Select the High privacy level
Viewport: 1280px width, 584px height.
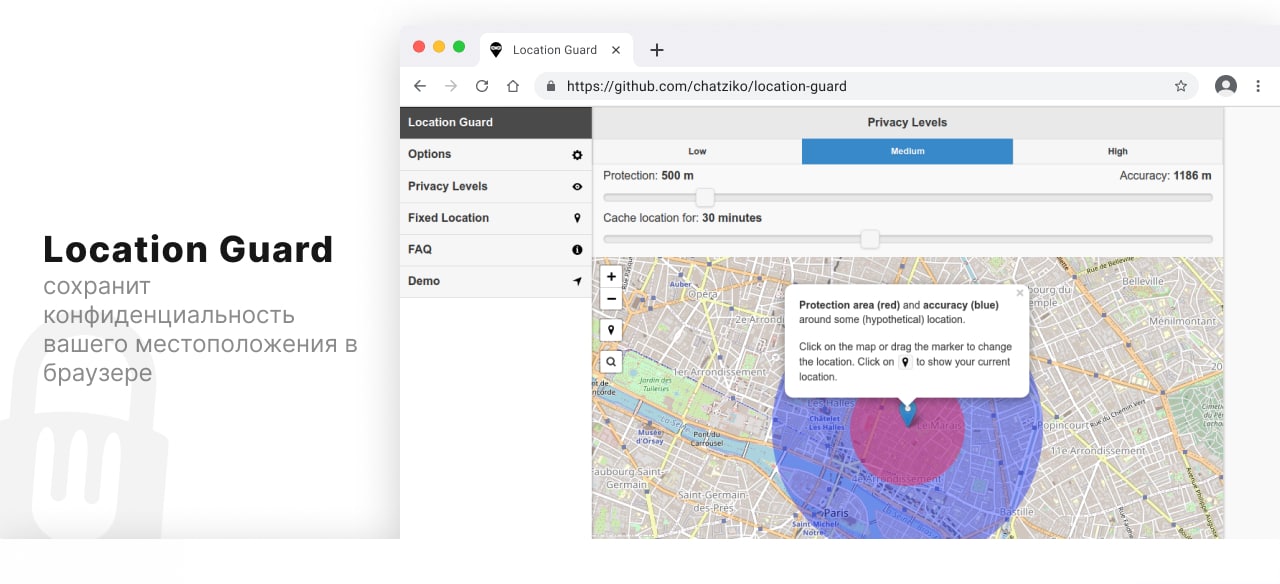click(x=1117, y=151)
